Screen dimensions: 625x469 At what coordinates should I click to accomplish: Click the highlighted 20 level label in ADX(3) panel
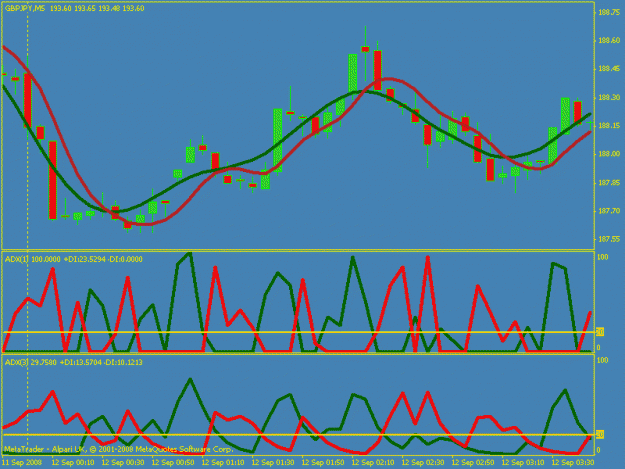click(600, 434)
